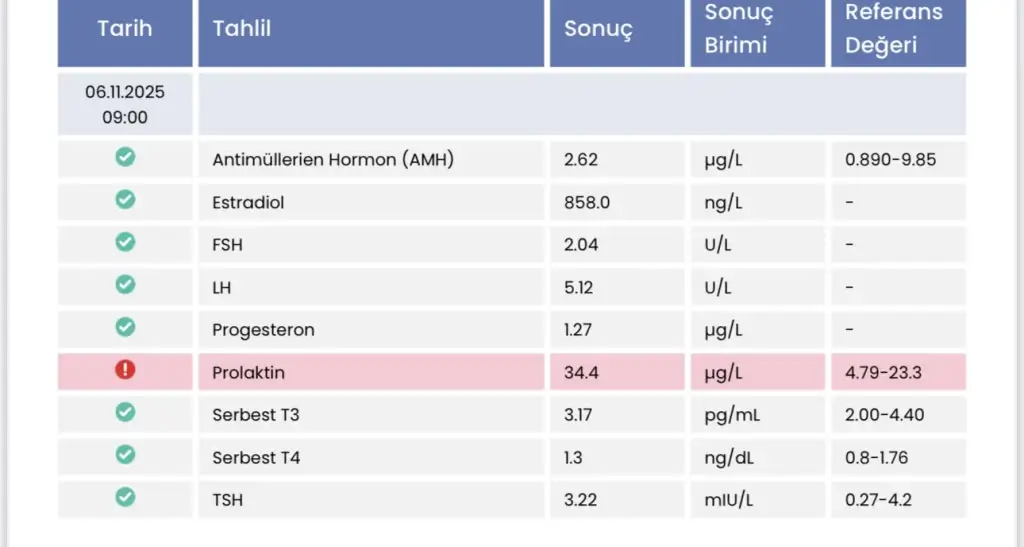This screenshot has height=547, width=1024.
Task: Open the 06.11.2025 09:00 date cell
Action: pyautogui.click(x=125, y=104)
